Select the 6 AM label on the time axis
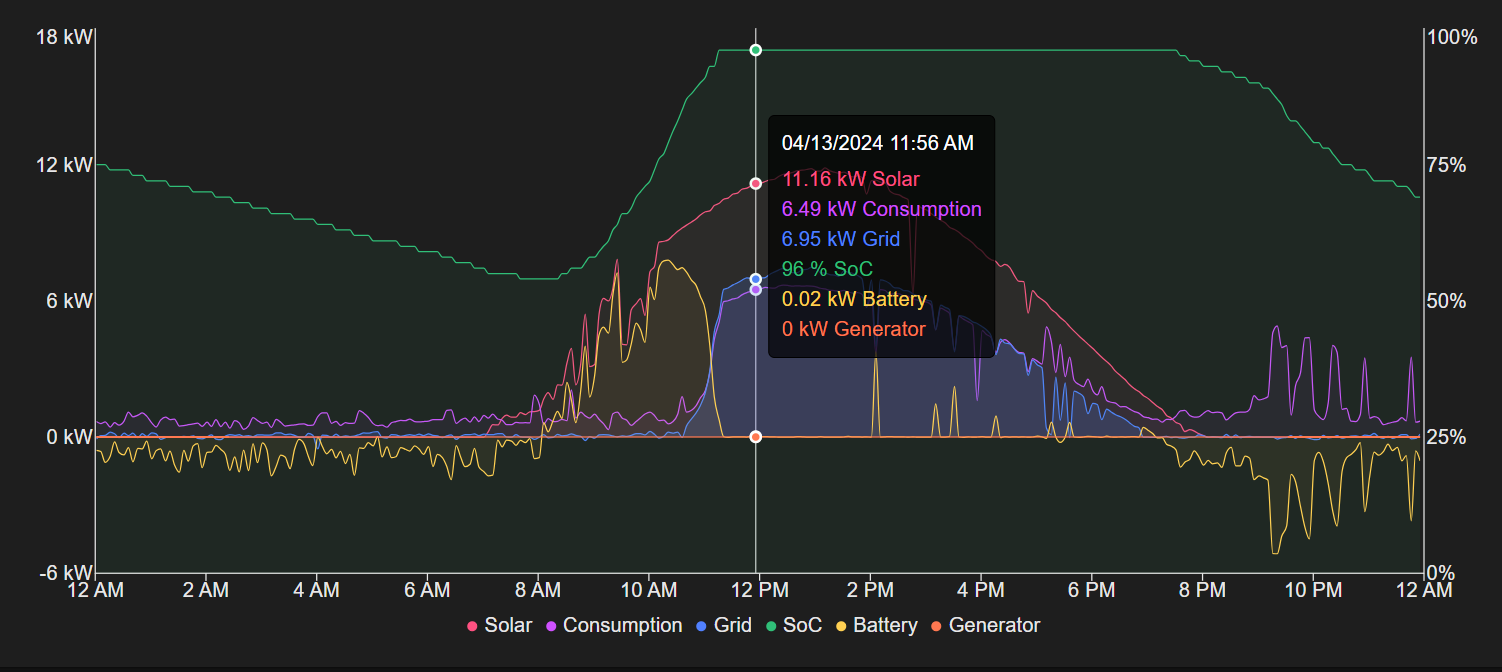The height and width of the screenshot is (672, 1502). coord(427,590)
